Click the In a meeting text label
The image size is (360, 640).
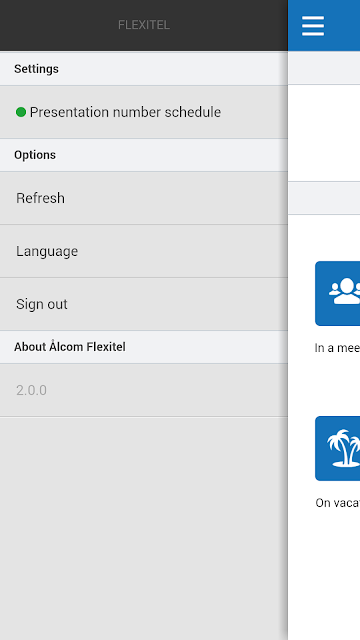tap(337, 348)
